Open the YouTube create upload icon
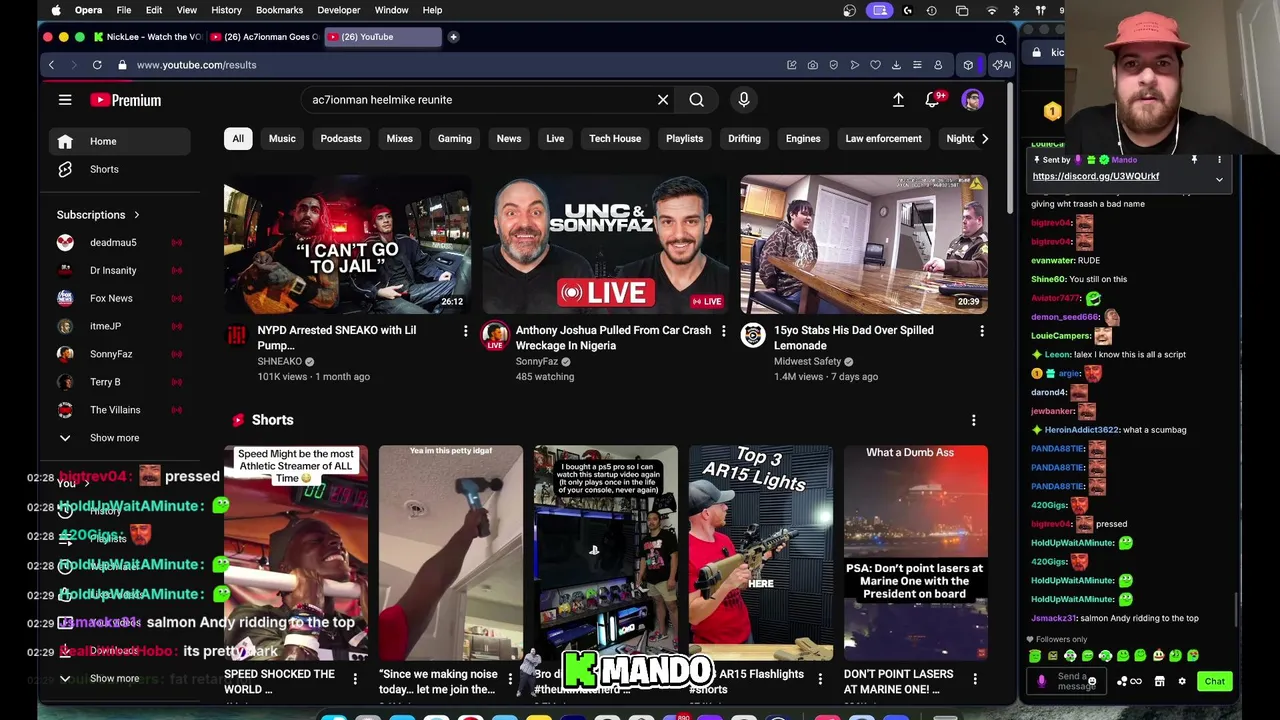 point(898,100)
